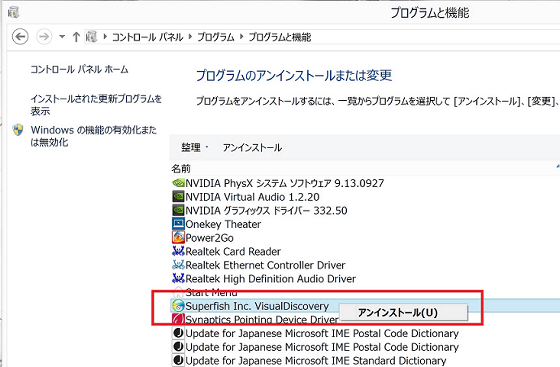560x367 pixels.
Task: Expand chevron before コントロール パネル breadcrumb
Action: [105, 36]
